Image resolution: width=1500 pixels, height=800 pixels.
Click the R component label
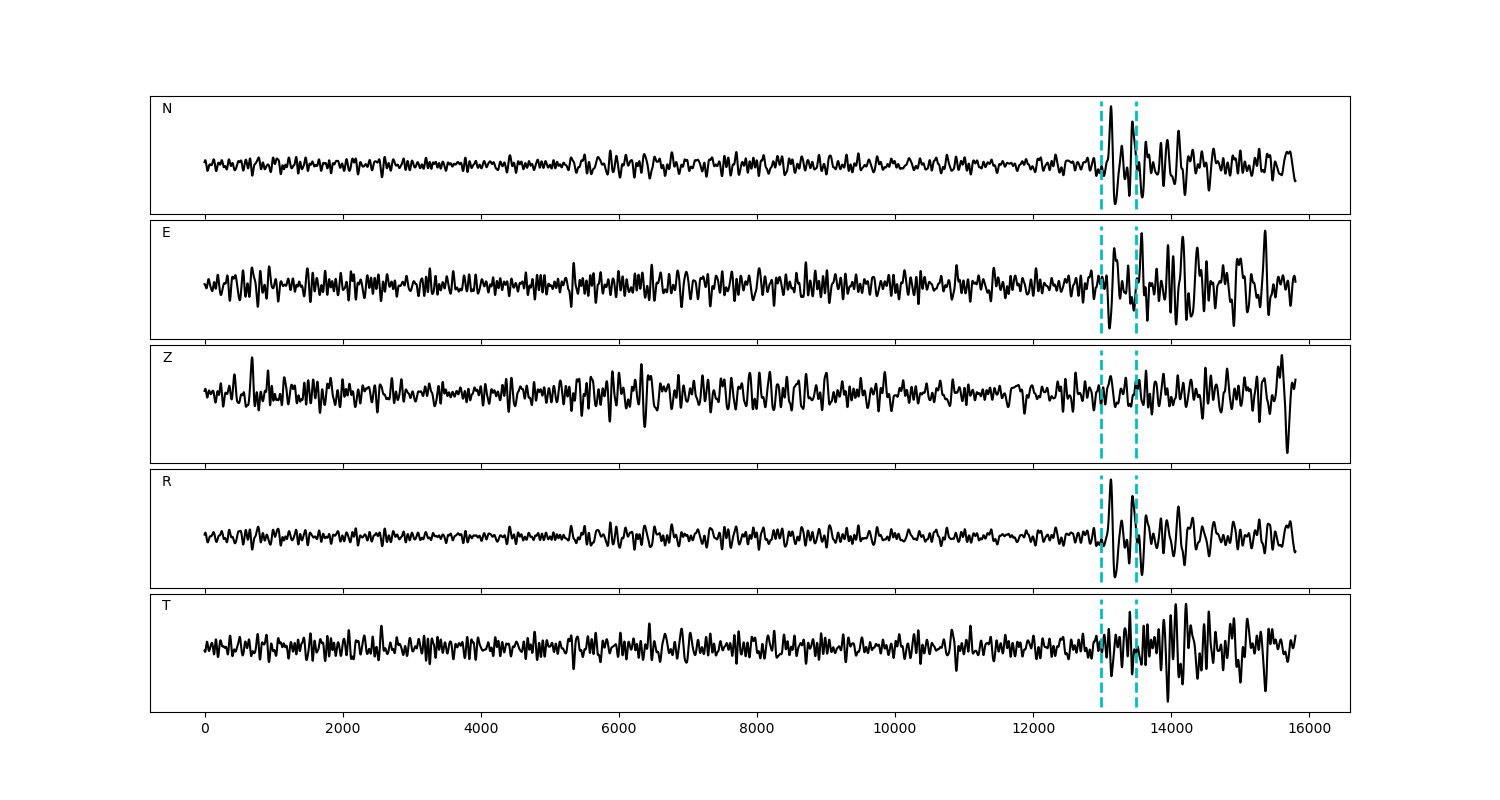167,482
